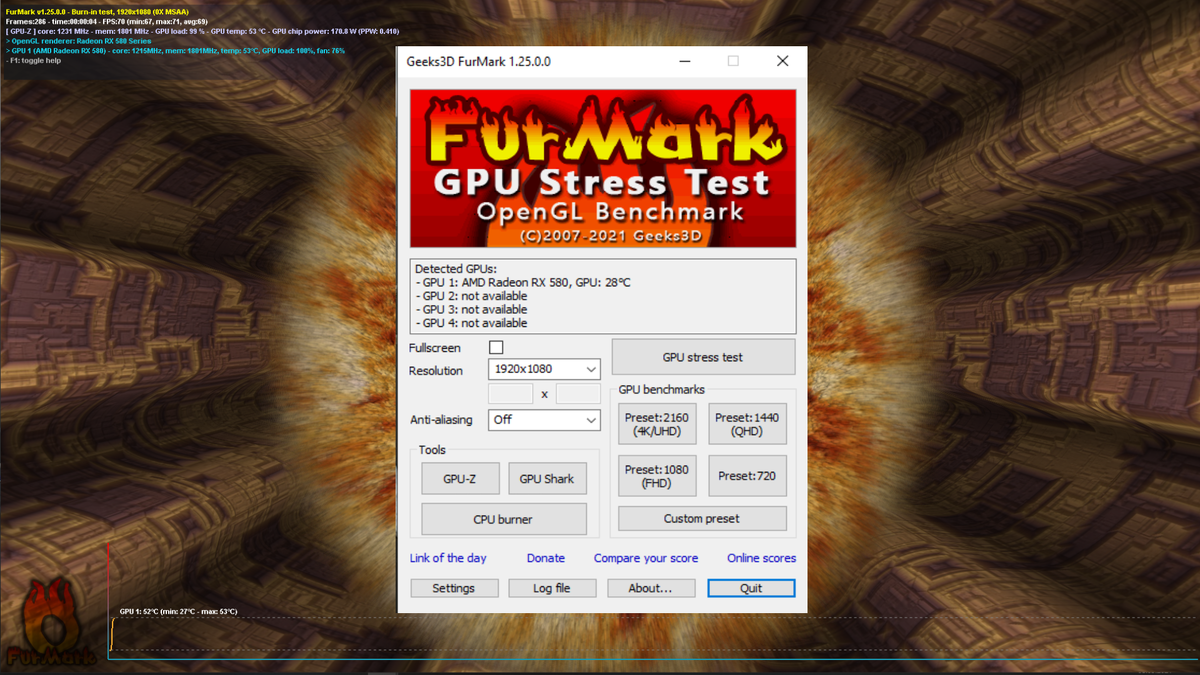Image resolution: width=1200 pixels, height=675 pixels.
Task: Click the 'OpenGL renderer: Radeon RX 580 Series' line
Action: point(78,41)
